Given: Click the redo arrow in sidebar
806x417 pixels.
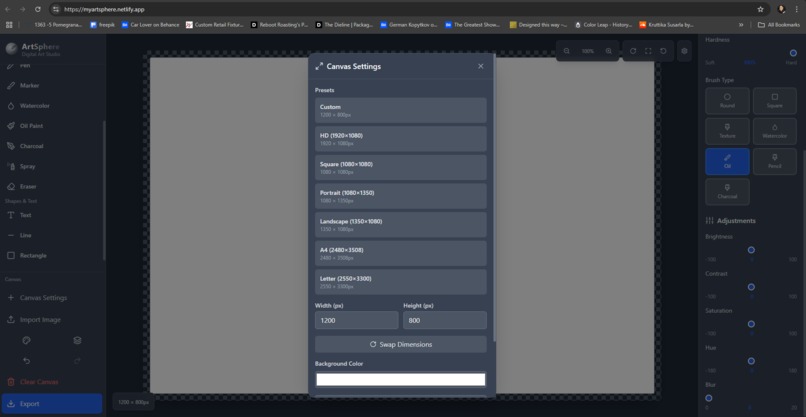Looking at the screenshot, I should 77,361.
